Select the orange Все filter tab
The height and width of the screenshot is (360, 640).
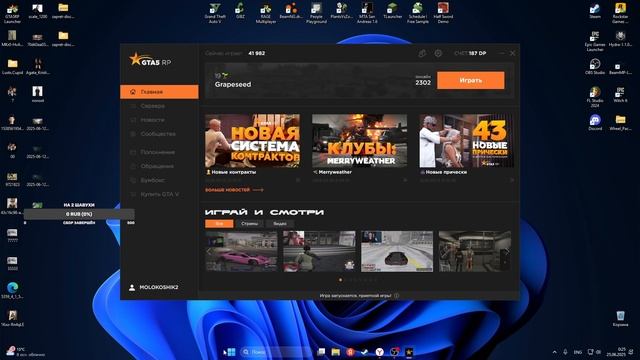pyautogui.click(x=219, y=224)
